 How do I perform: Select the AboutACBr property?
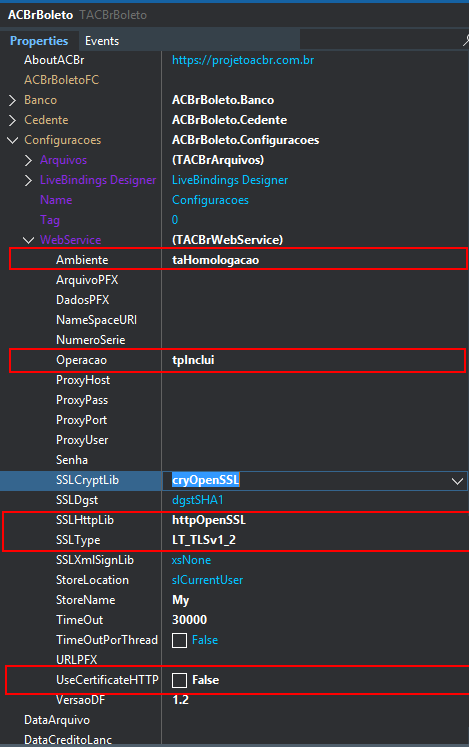point(54,60)
